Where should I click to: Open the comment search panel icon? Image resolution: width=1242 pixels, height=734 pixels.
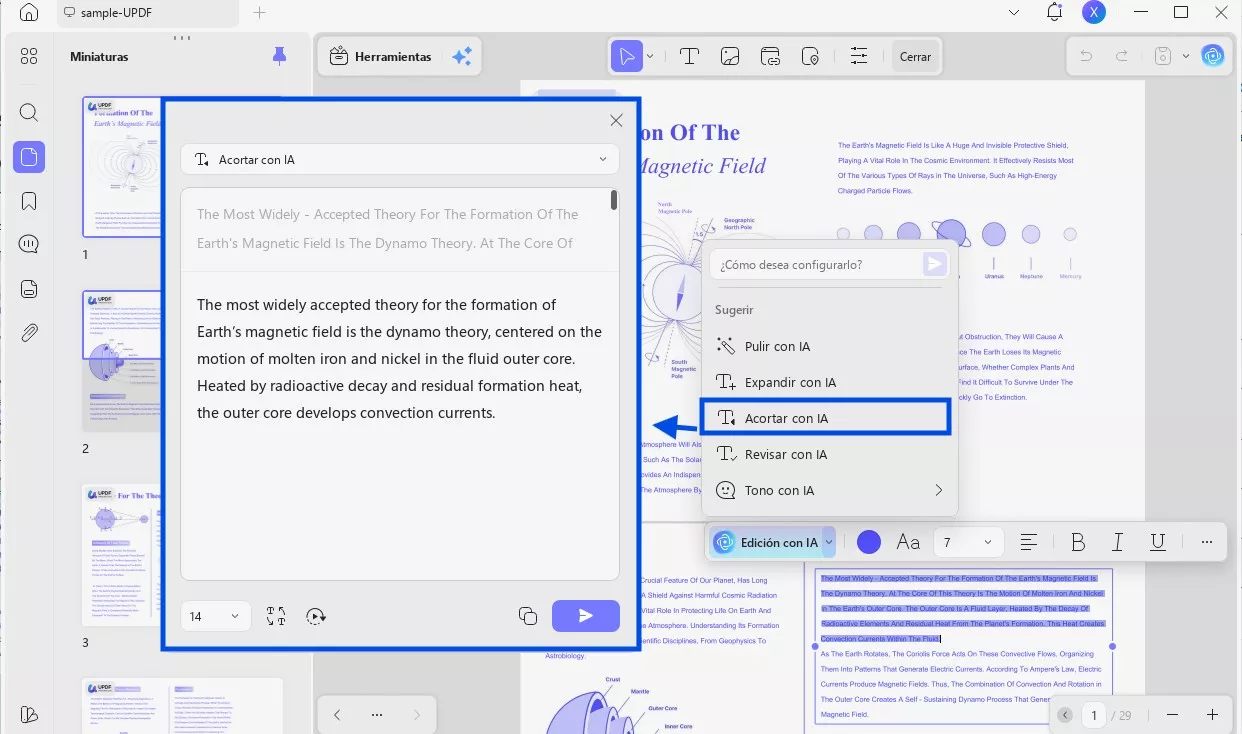coord(29,244)
